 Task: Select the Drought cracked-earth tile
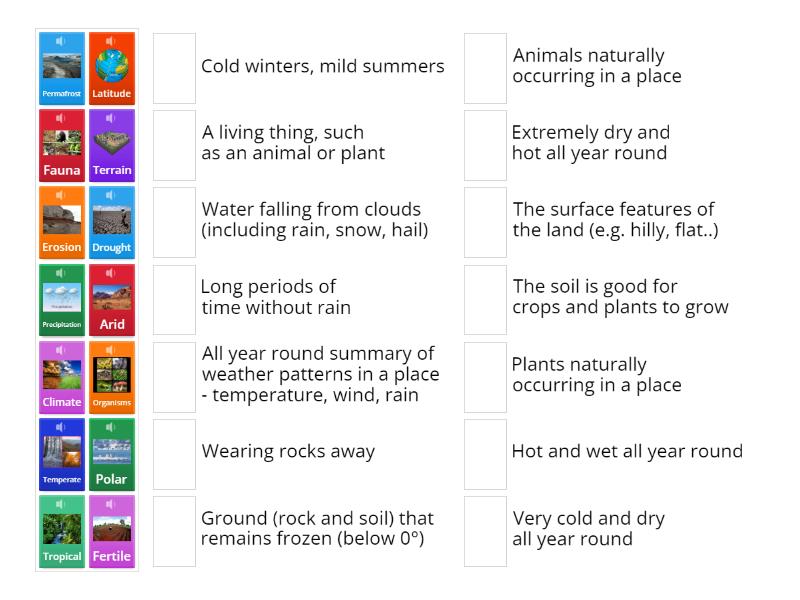pos(112,221)
